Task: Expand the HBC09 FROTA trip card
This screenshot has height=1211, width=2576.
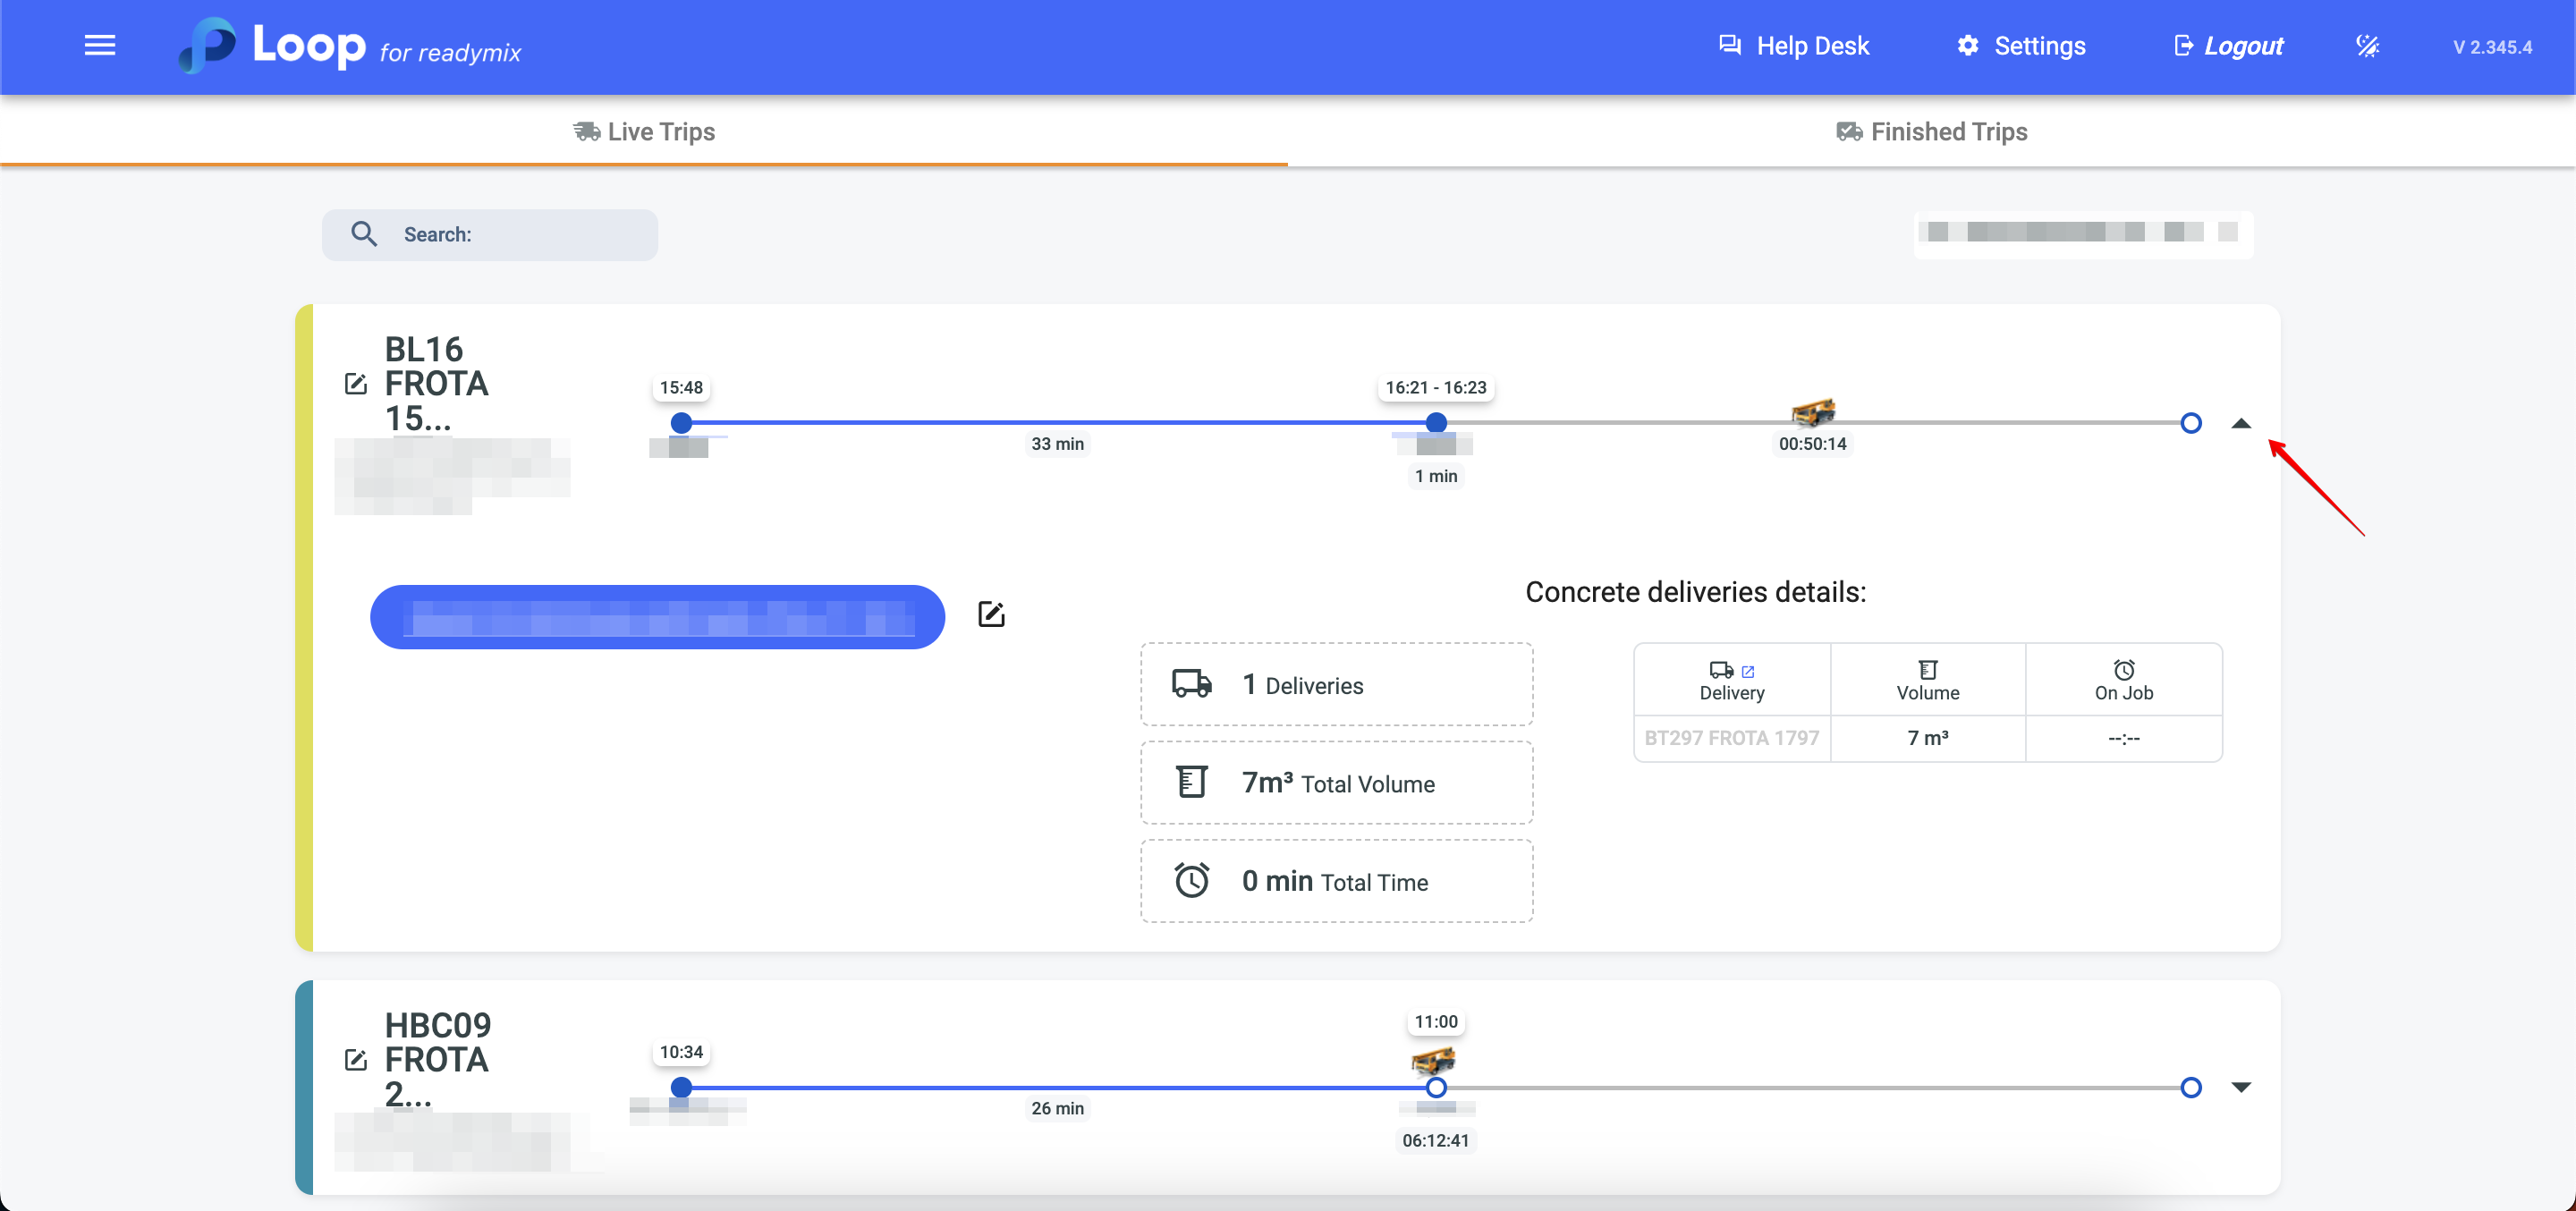Action: click(x=2241, y=1087)
